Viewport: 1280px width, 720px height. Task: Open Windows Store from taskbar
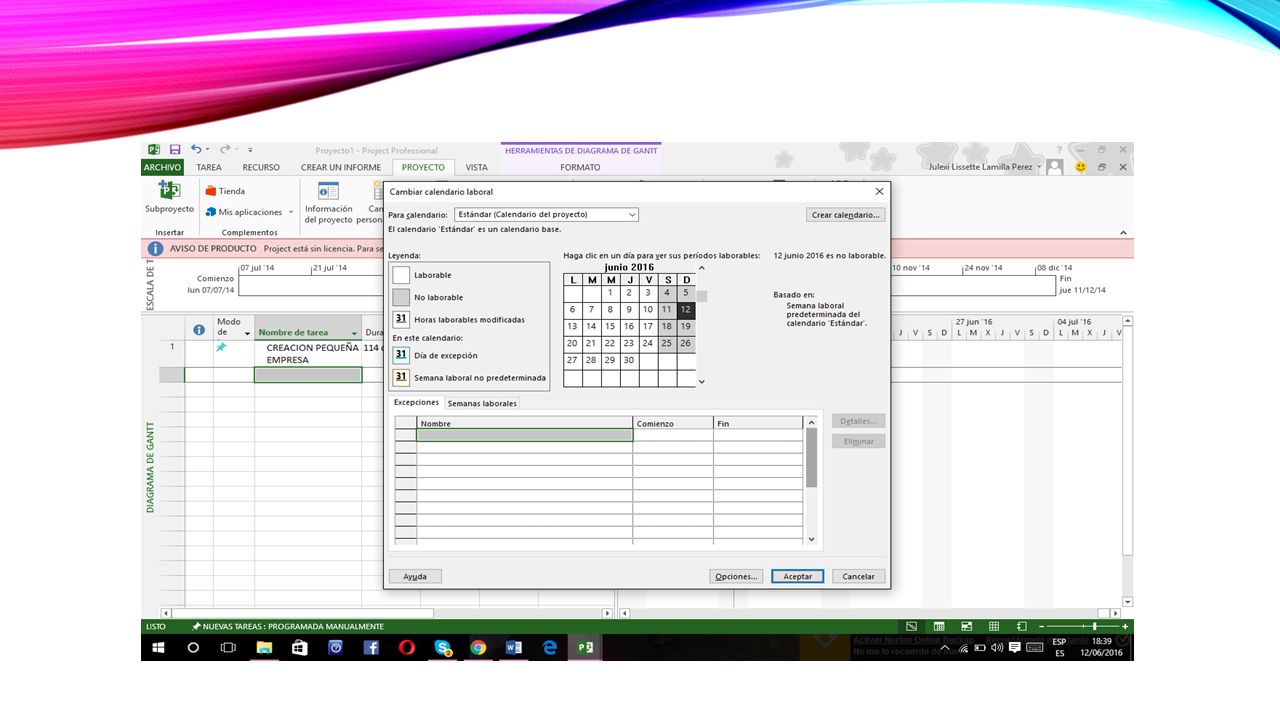299,648
